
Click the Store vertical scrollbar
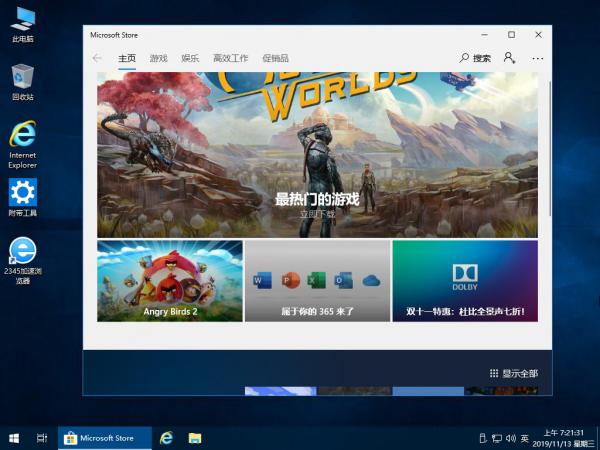coord(550,149)
